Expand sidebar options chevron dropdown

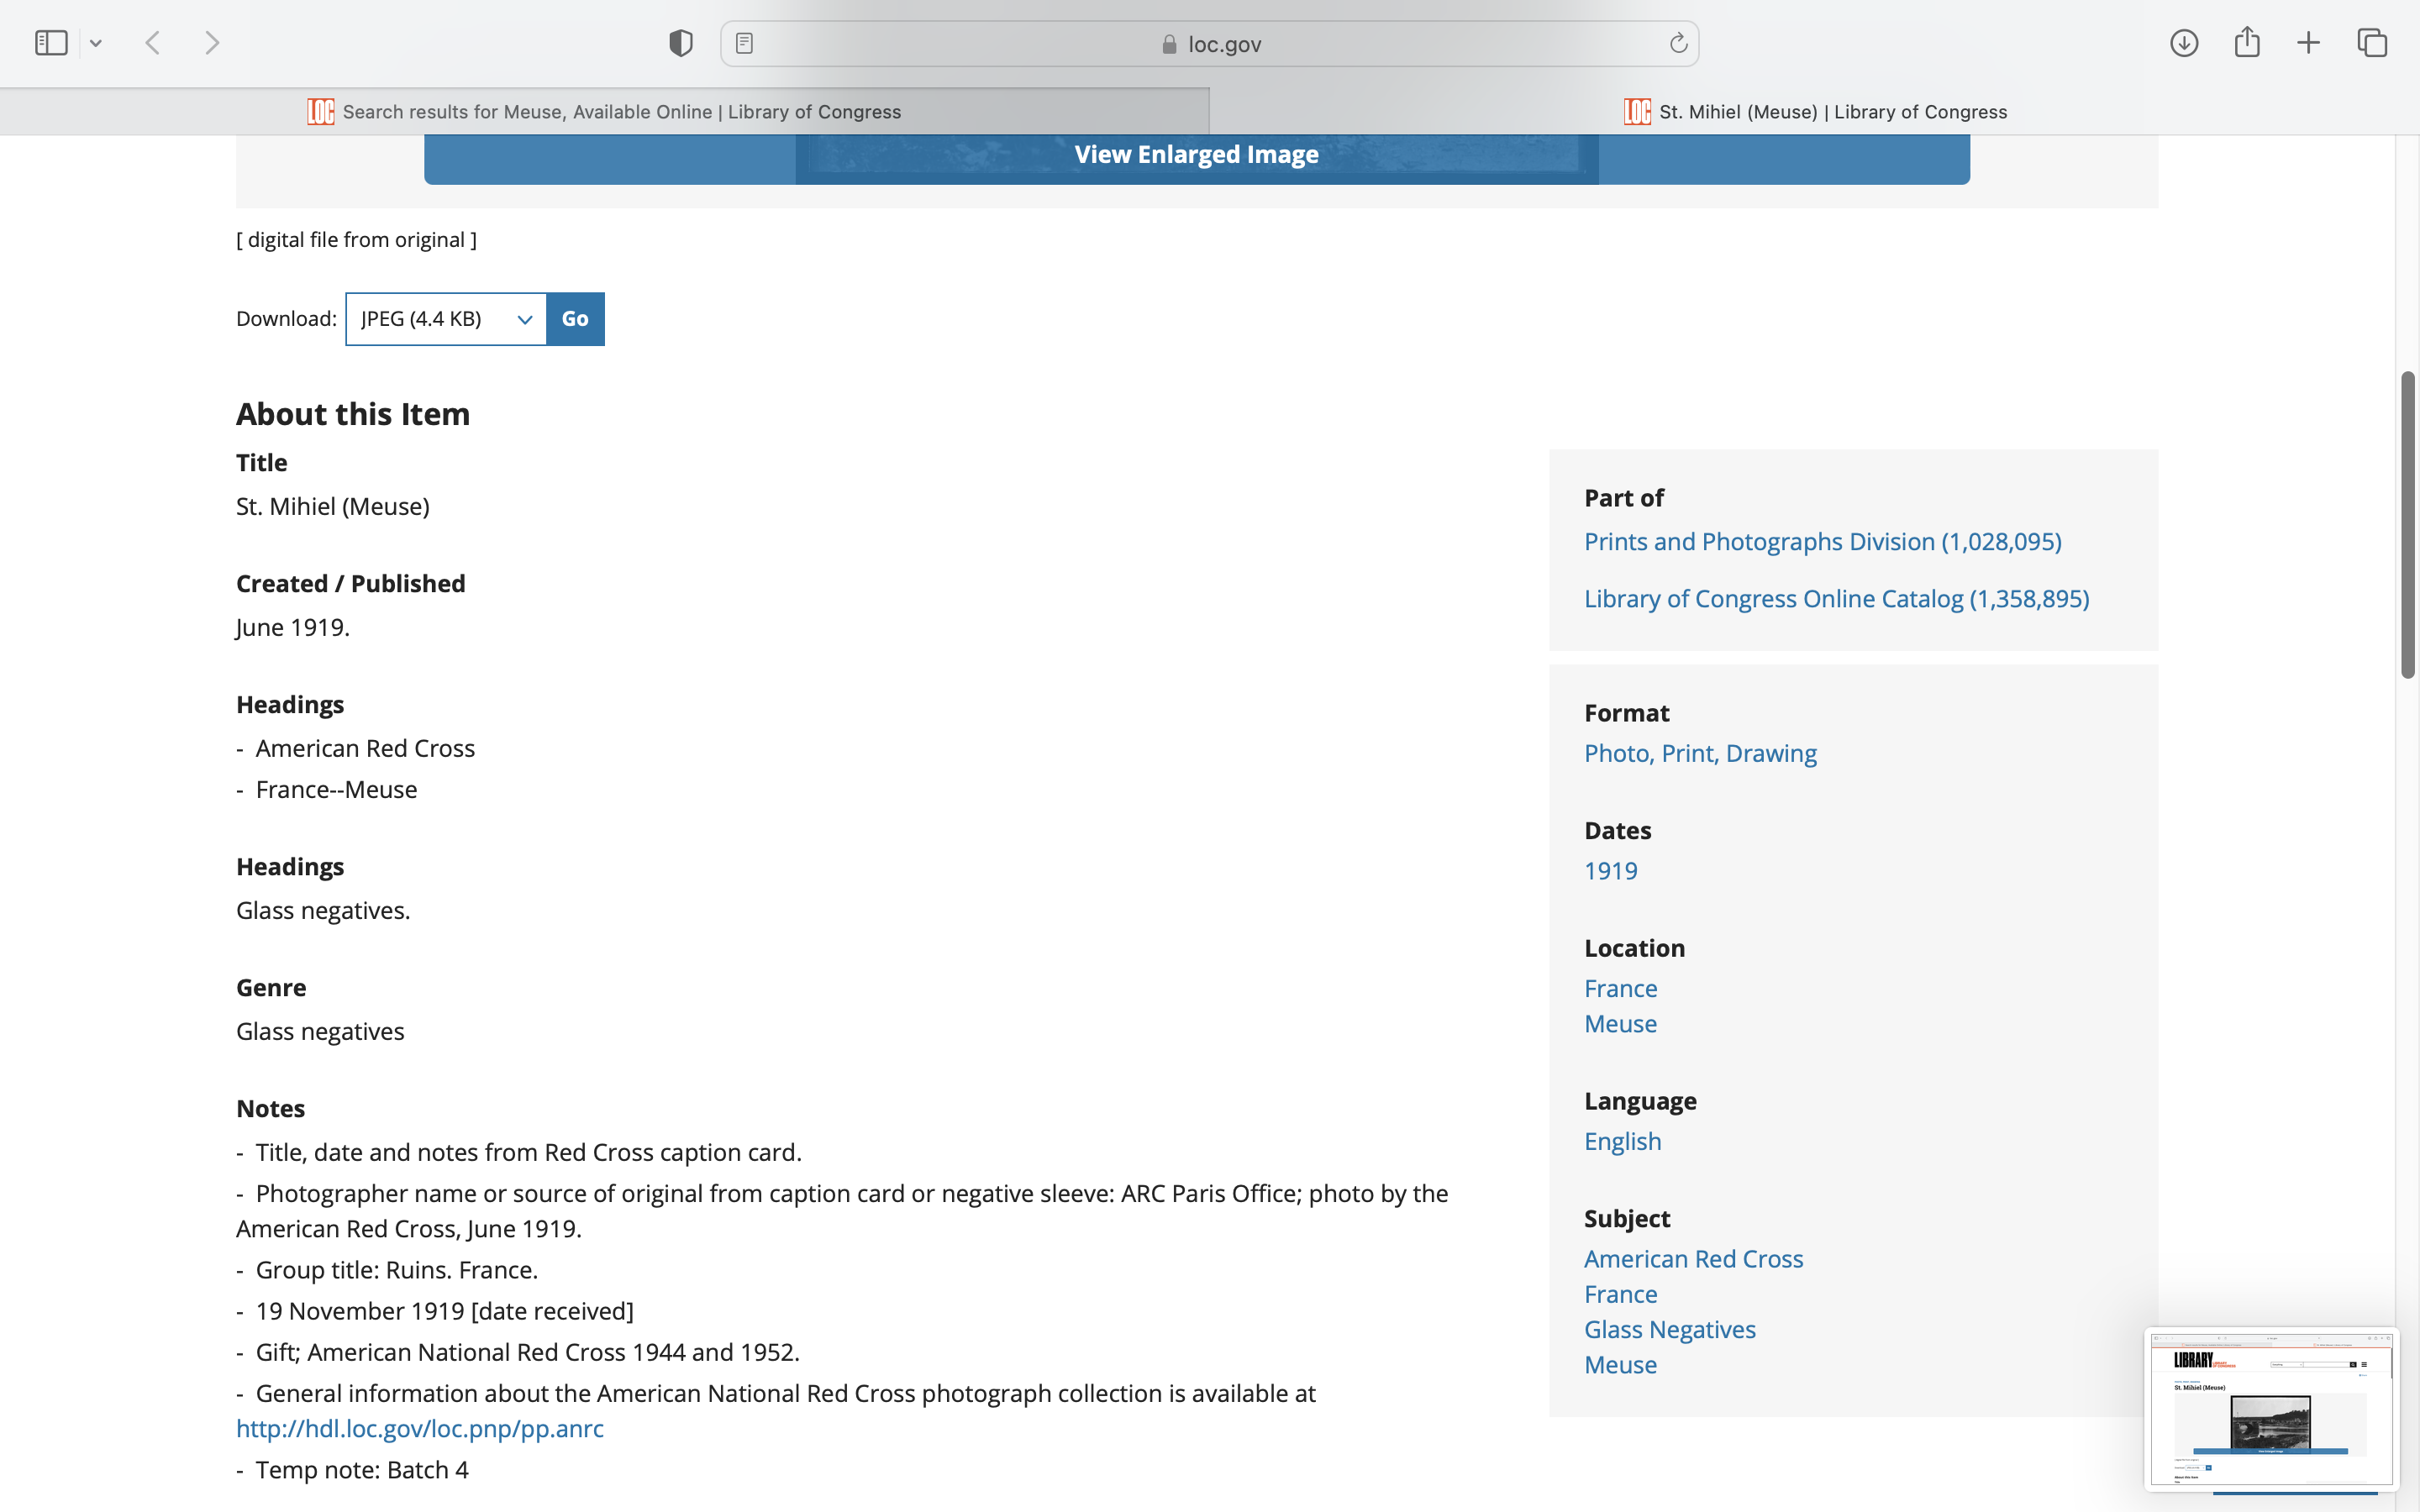96,43
